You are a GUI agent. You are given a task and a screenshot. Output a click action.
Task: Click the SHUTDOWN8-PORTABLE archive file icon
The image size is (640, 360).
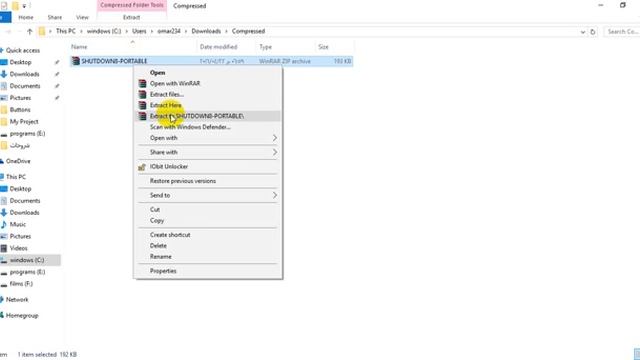point(76,61)
